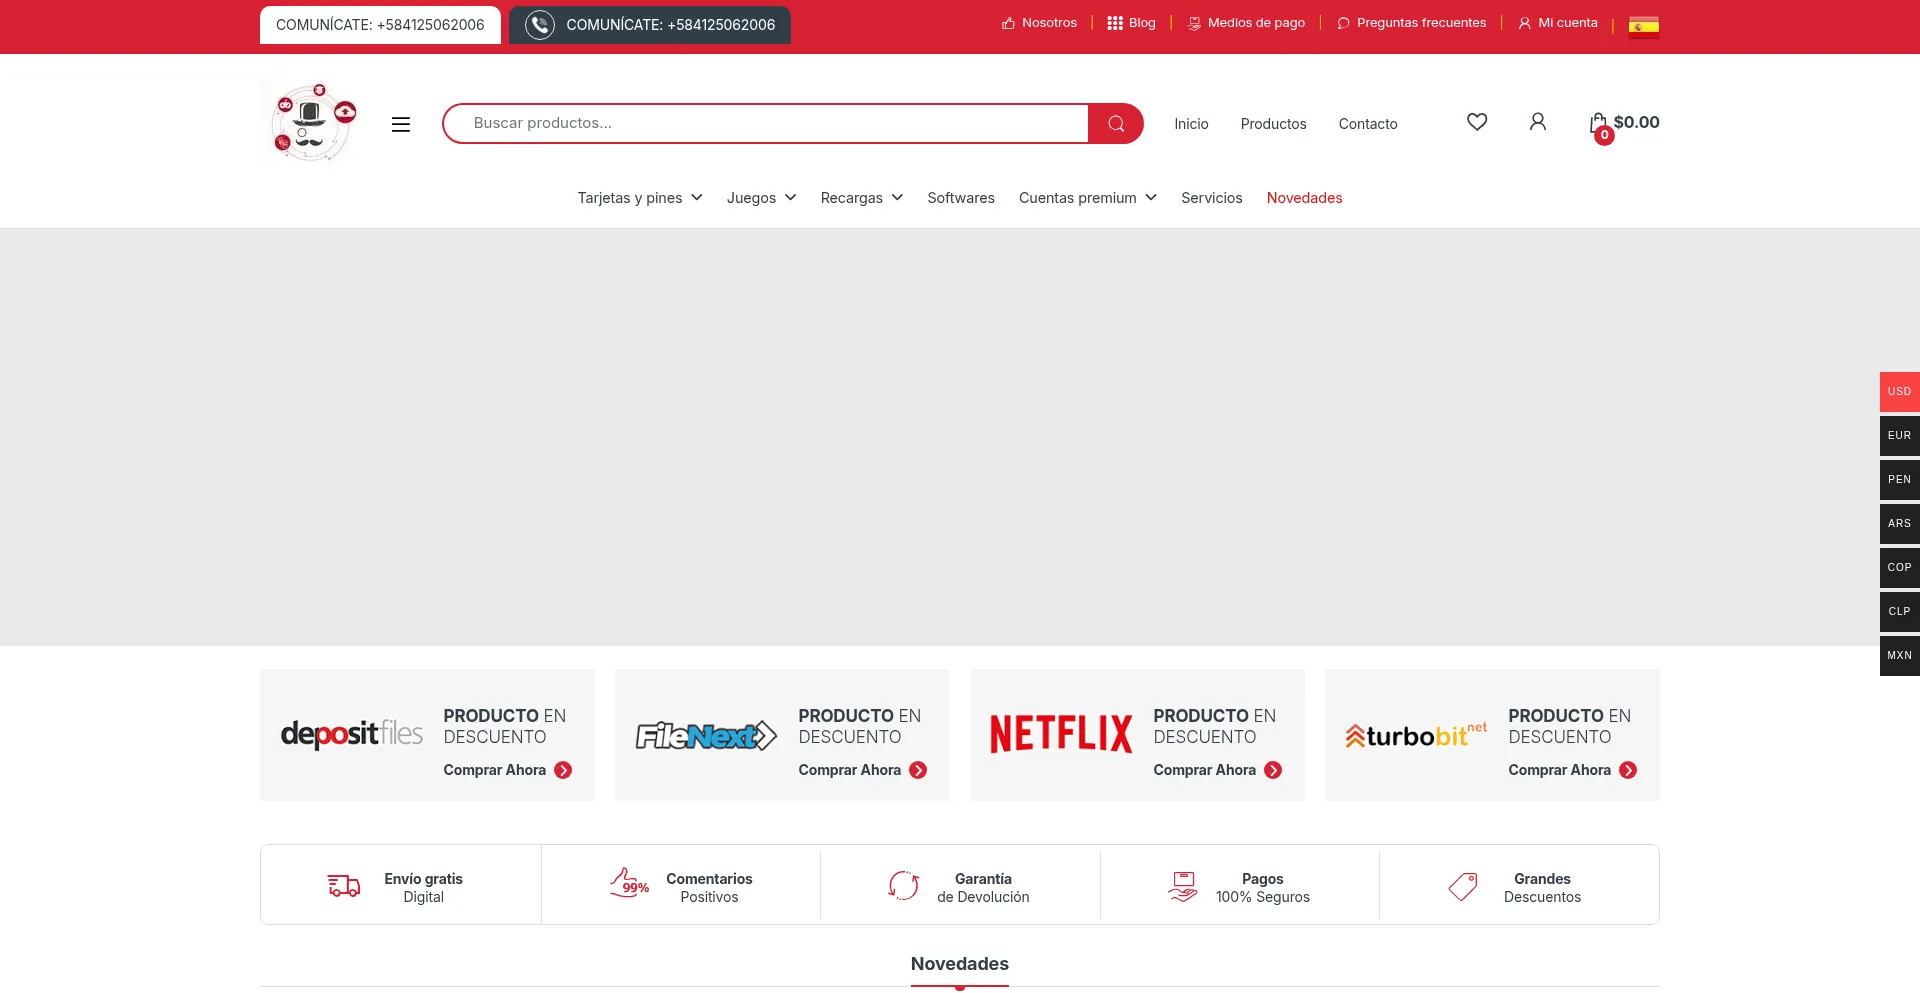Click Comprar Ahora on Netflix banner
This screenshot has height=993, width=1920.
point(1217,770)
